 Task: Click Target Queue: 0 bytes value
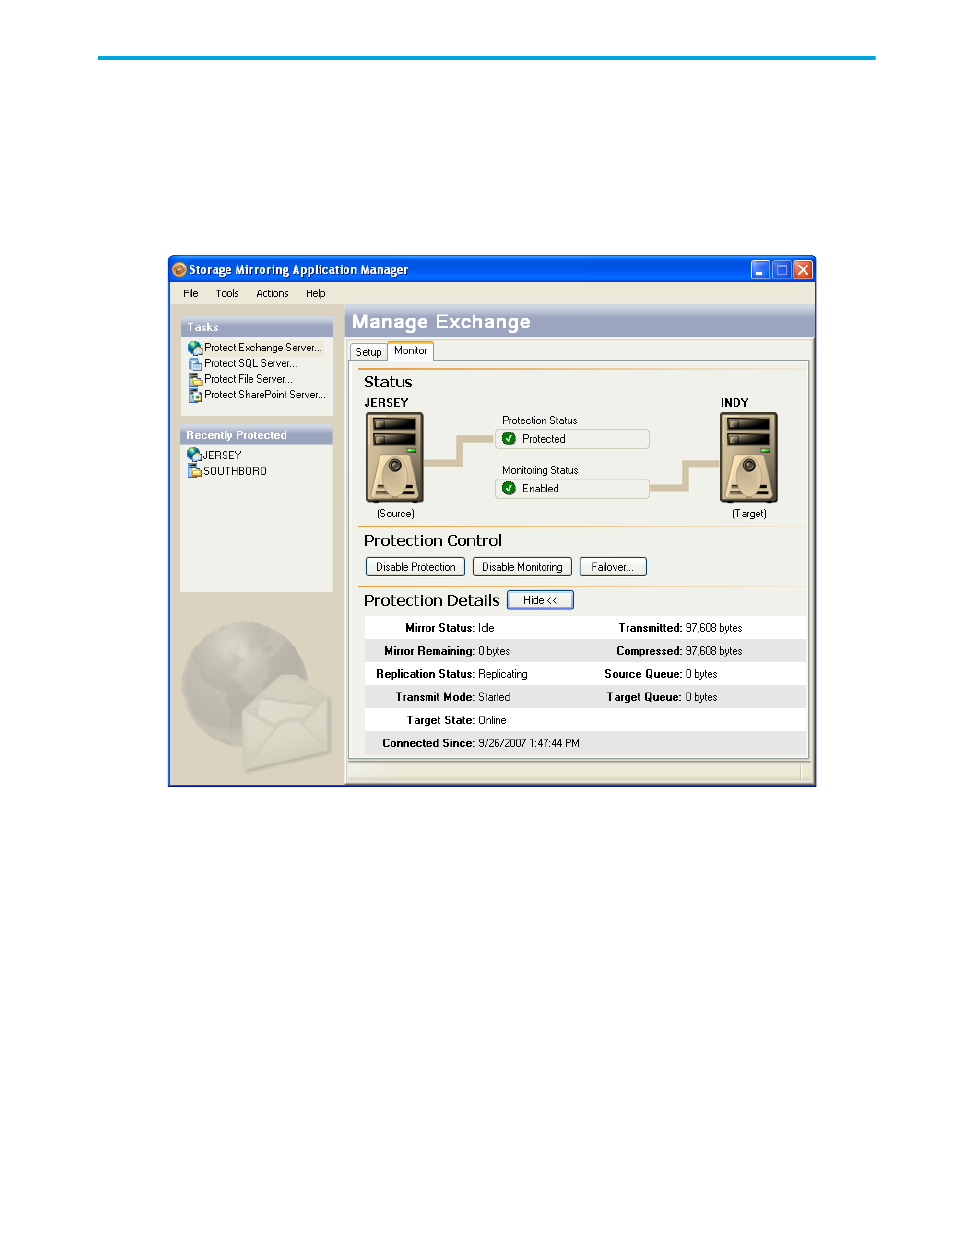(x=702, y=697)
